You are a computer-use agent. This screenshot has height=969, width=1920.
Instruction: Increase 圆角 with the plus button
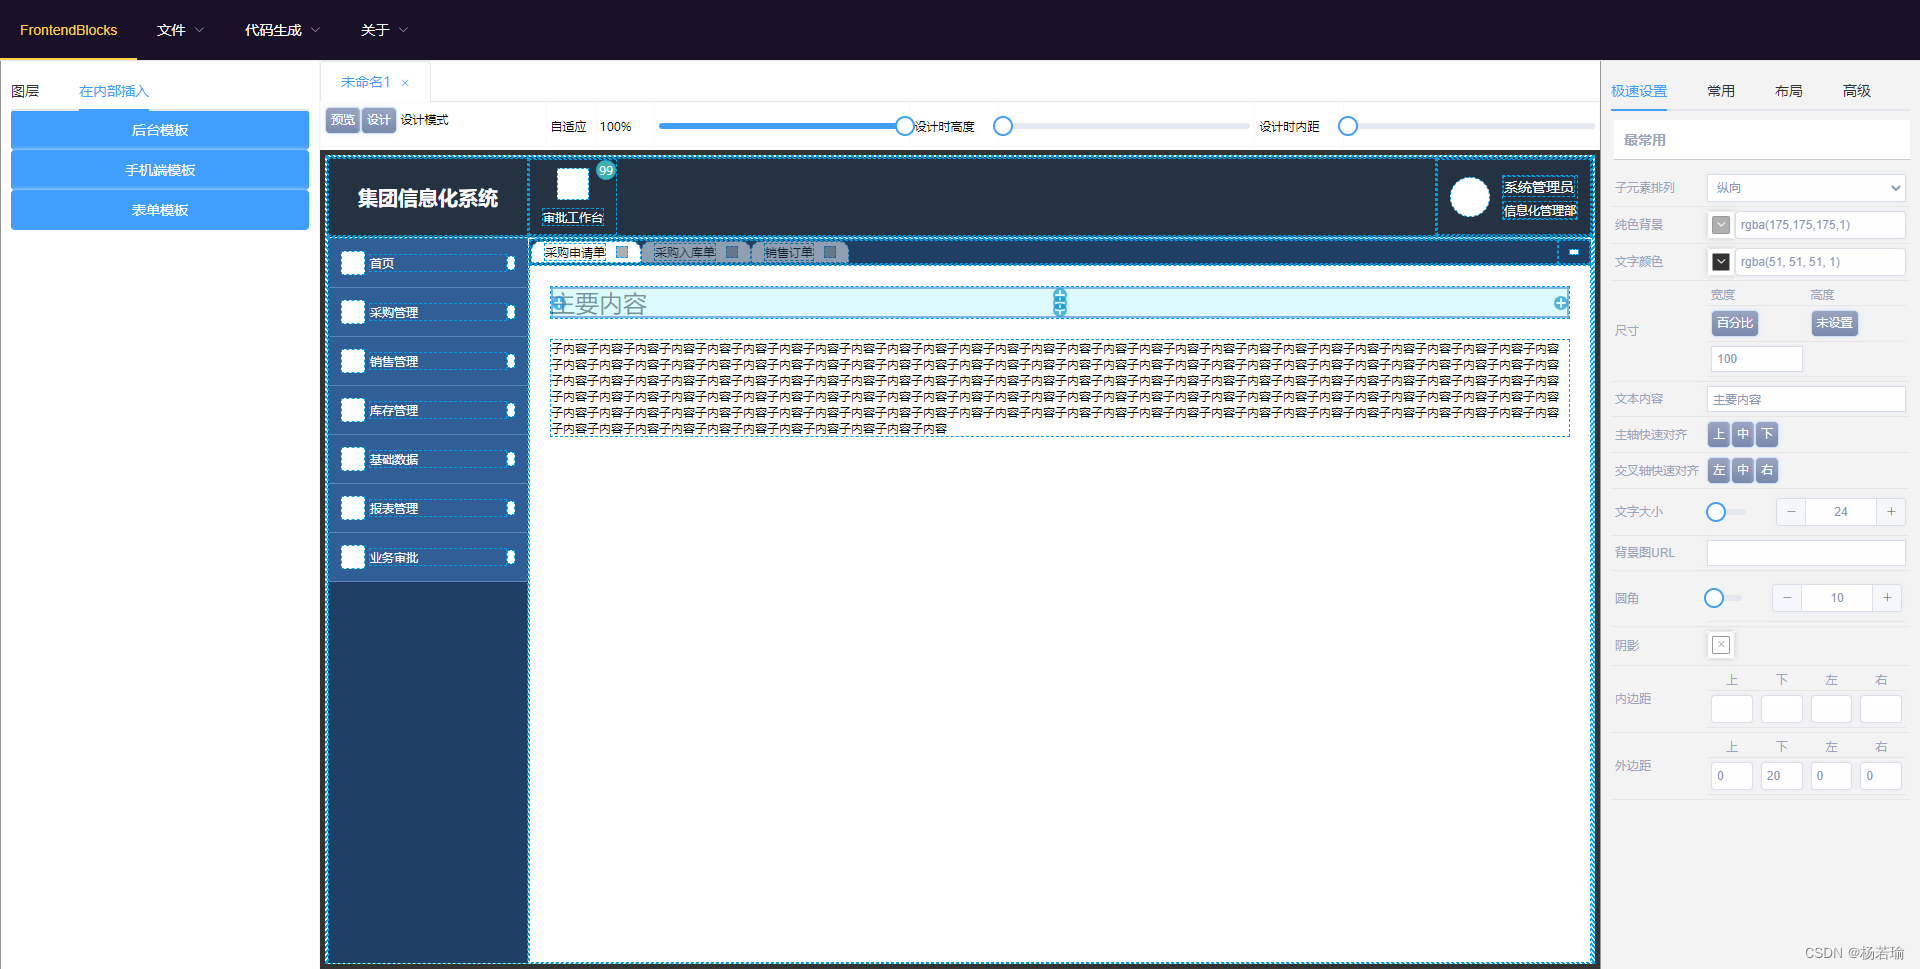[x=1887, y=598]
